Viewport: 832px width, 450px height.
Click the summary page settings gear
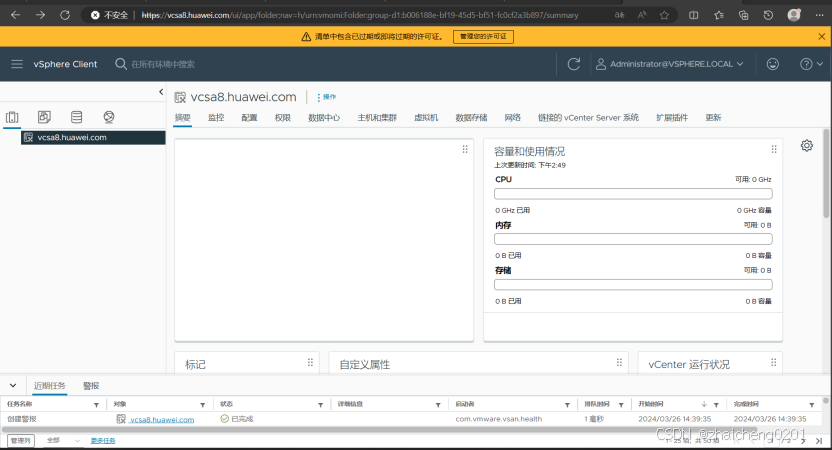pos(807,145)
